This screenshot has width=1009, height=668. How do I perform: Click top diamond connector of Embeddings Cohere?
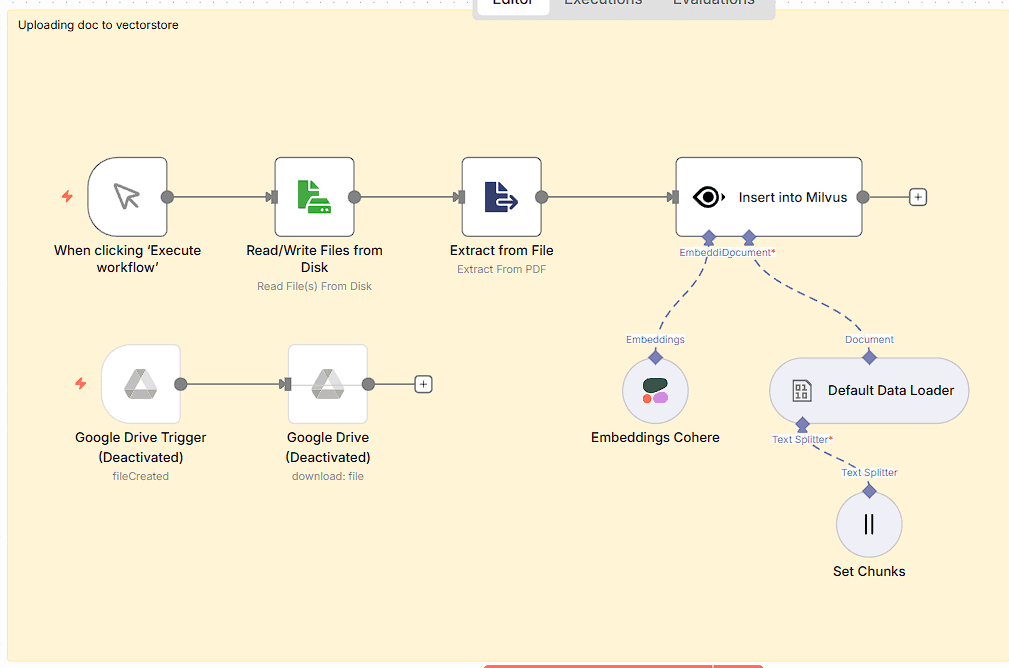click(x=655, y=357)
